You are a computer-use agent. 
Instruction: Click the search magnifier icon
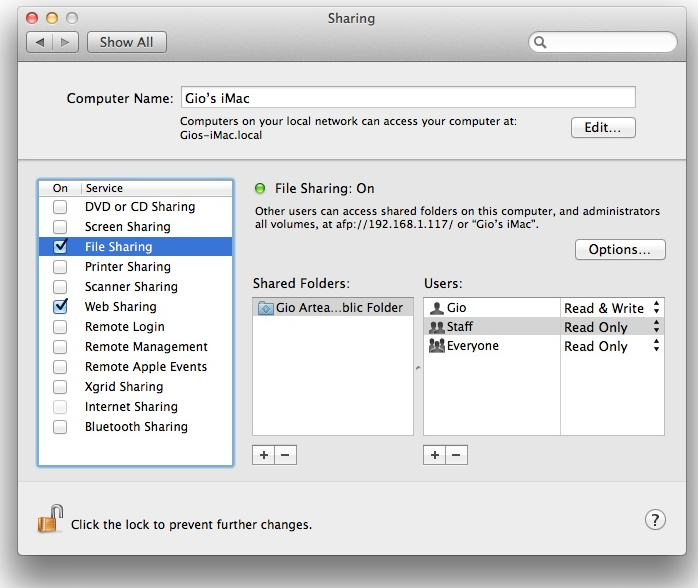click(540, 42)
